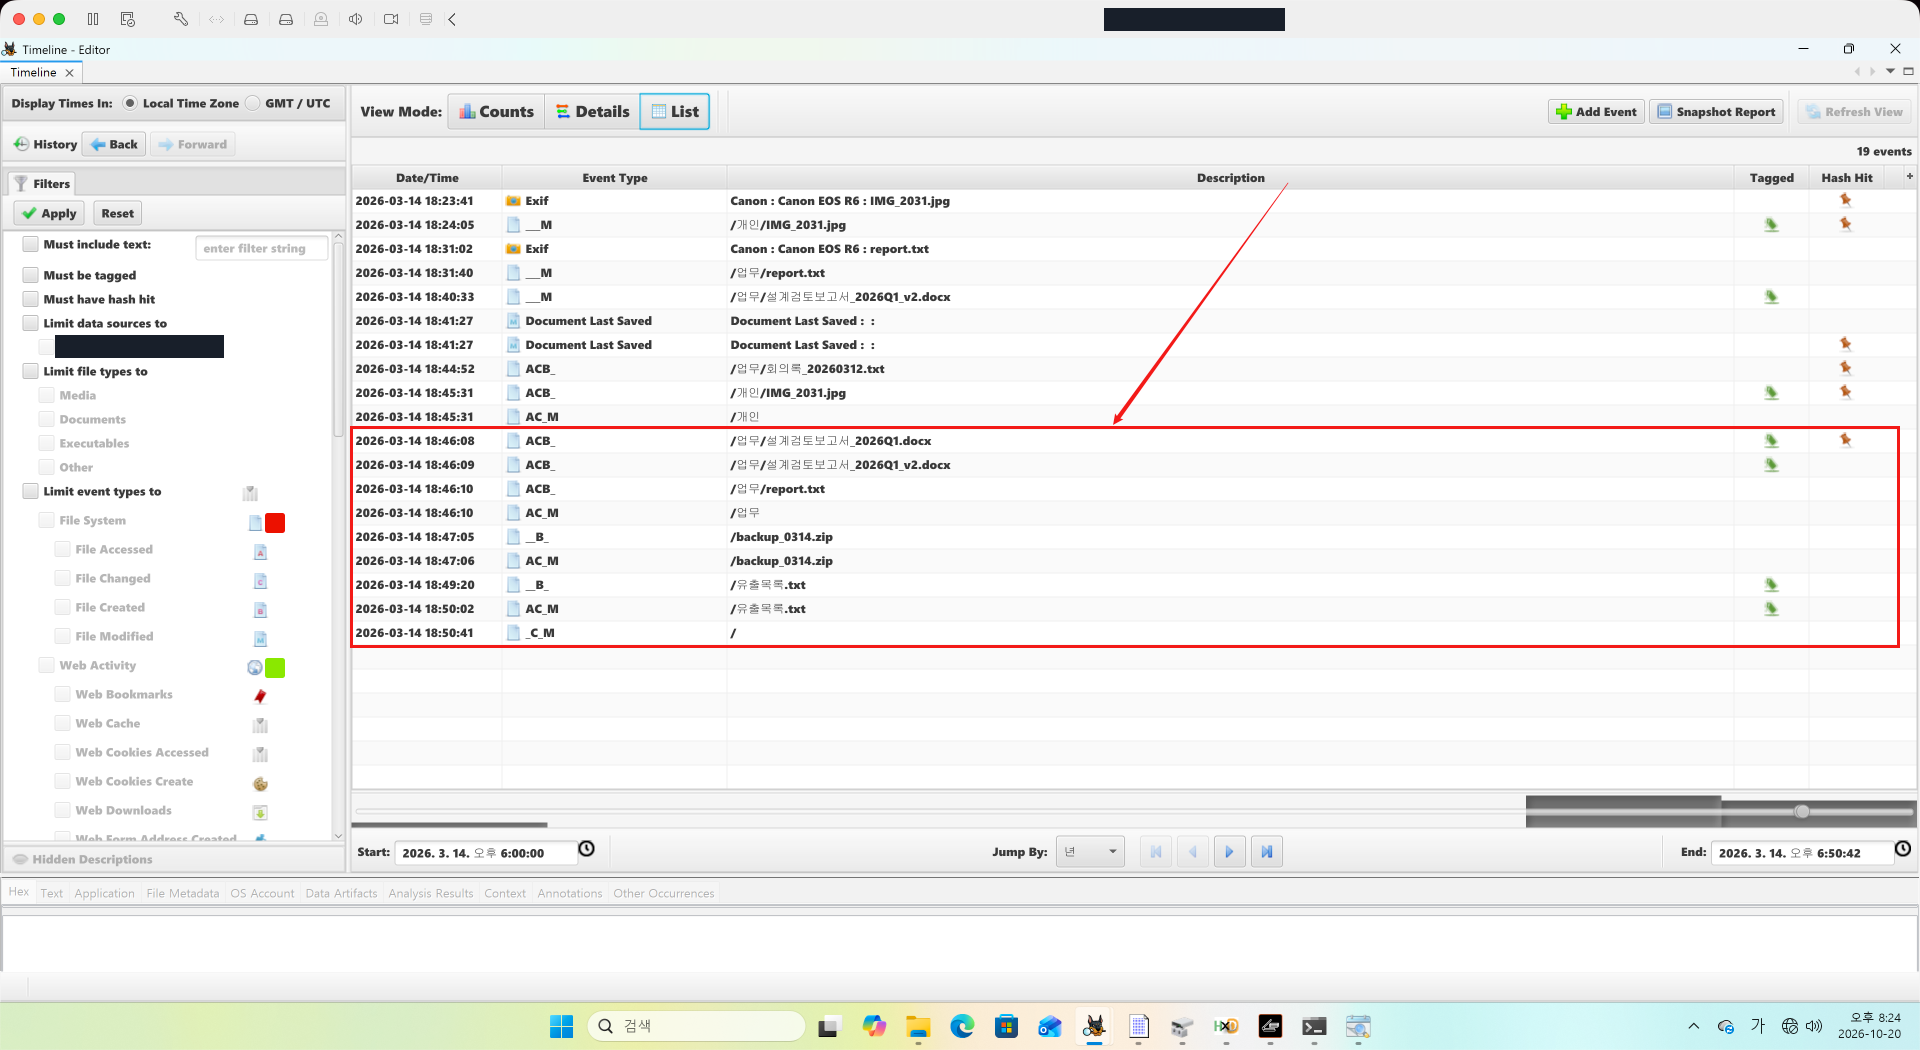The height and width of the screenshot is (1050, 1920).
Task: Open Autopsy from the Windows taskbar
Action: [1094, 1026]
